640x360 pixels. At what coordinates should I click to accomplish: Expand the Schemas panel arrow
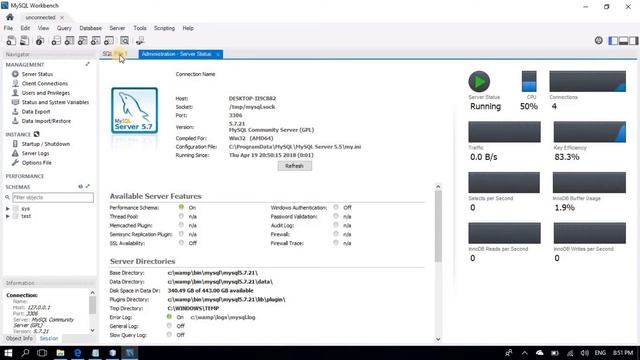point(88,187)
